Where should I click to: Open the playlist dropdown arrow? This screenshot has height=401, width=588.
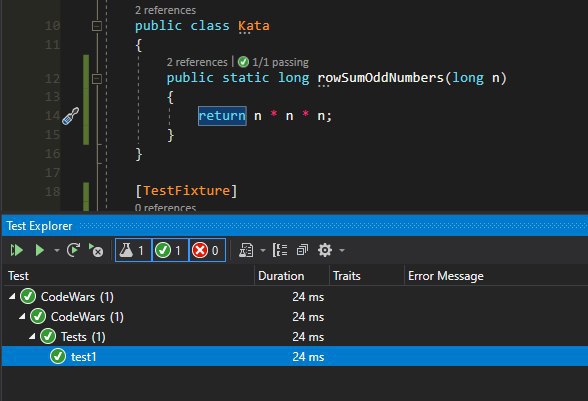263,250
